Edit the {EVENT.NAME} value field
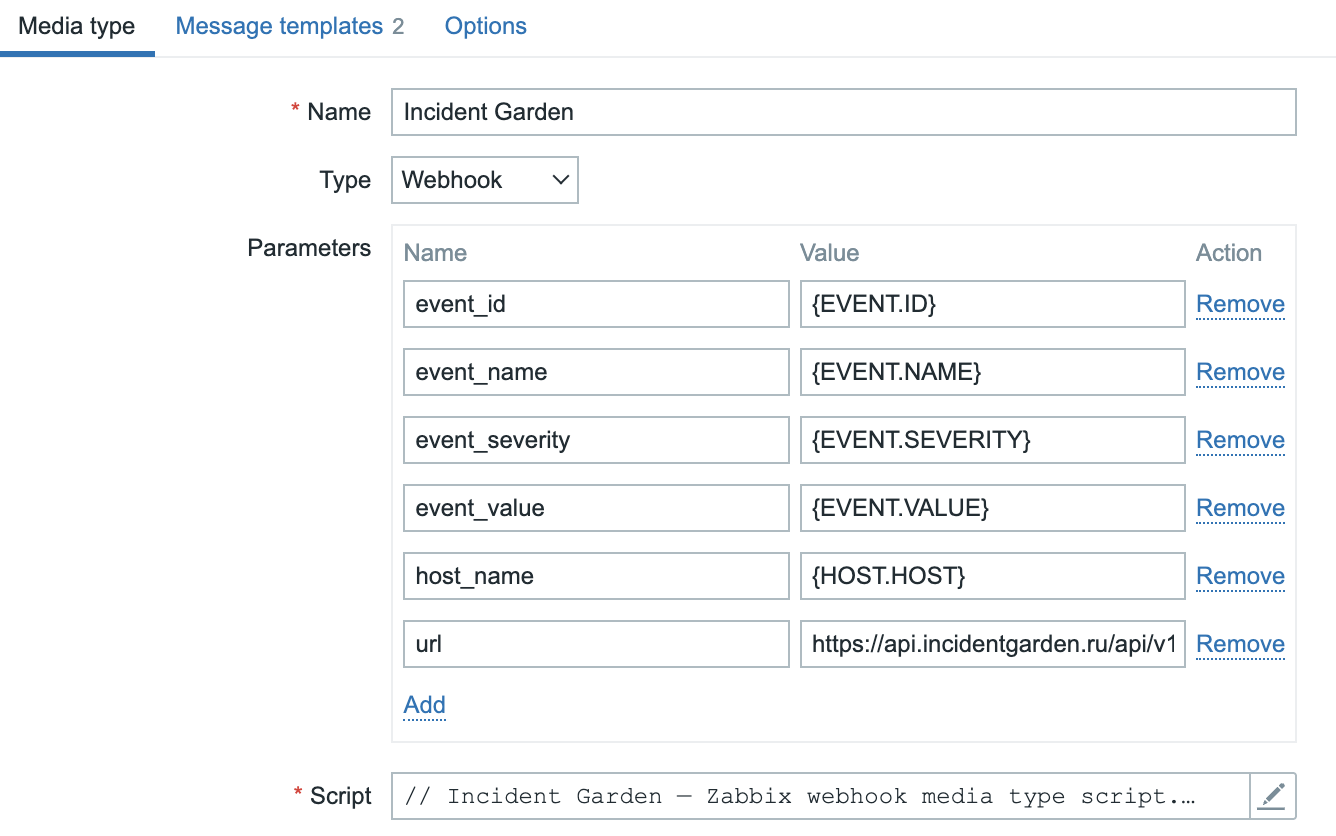This screenshot has width=1336, height=836. point(992,372)
